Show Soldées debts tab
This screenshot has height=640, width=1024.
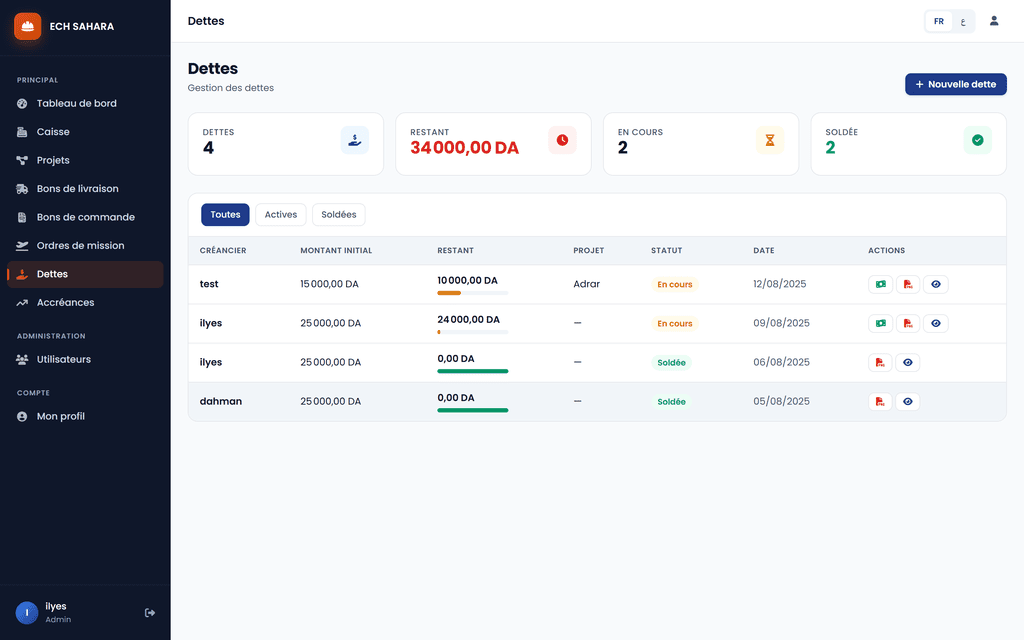coord(338,215)
